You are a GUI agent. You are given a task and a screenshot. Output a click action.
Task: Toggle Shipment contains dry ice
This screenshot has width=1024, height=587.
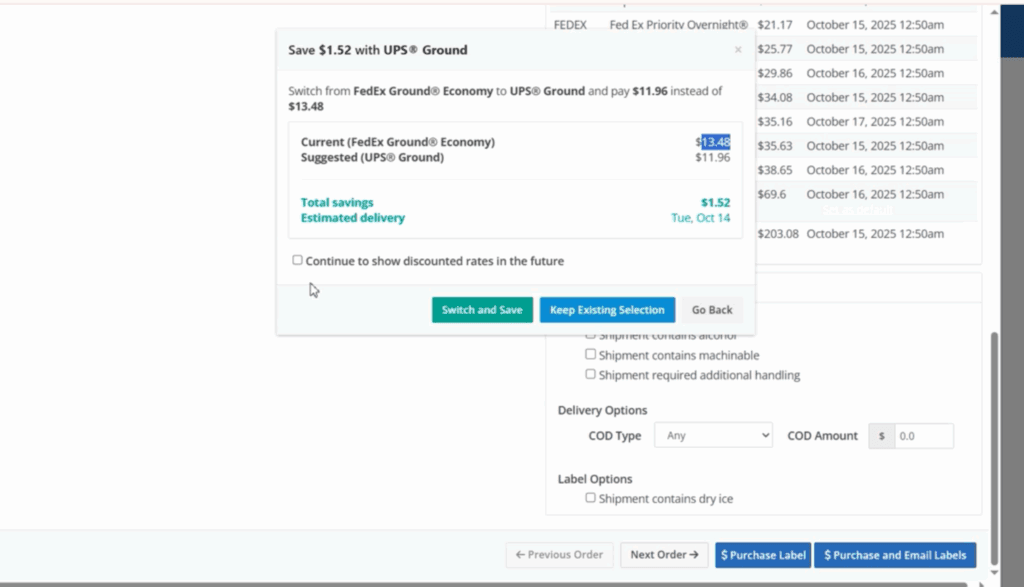pyautogui.click(x=591, y=498)
